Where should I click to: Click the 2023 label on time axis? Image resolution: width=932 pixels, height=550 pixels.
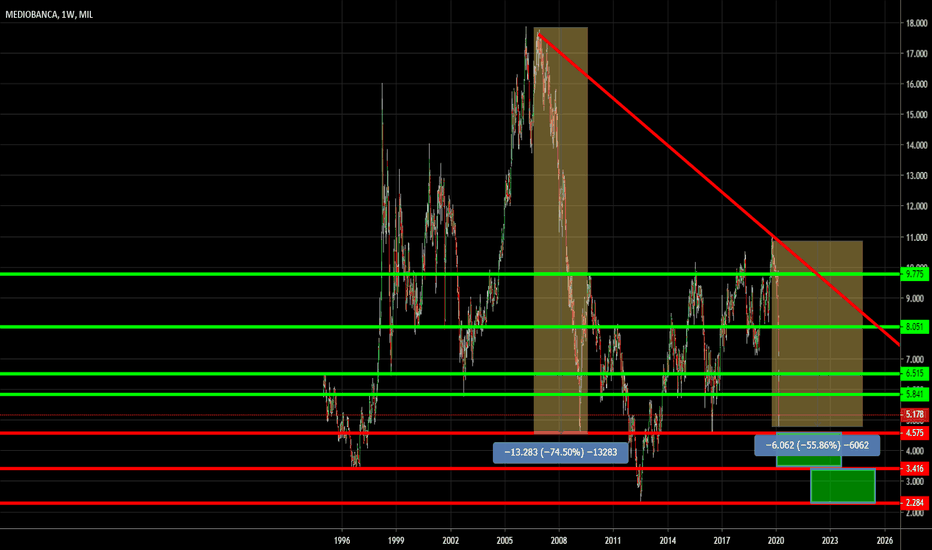[830, 540]
